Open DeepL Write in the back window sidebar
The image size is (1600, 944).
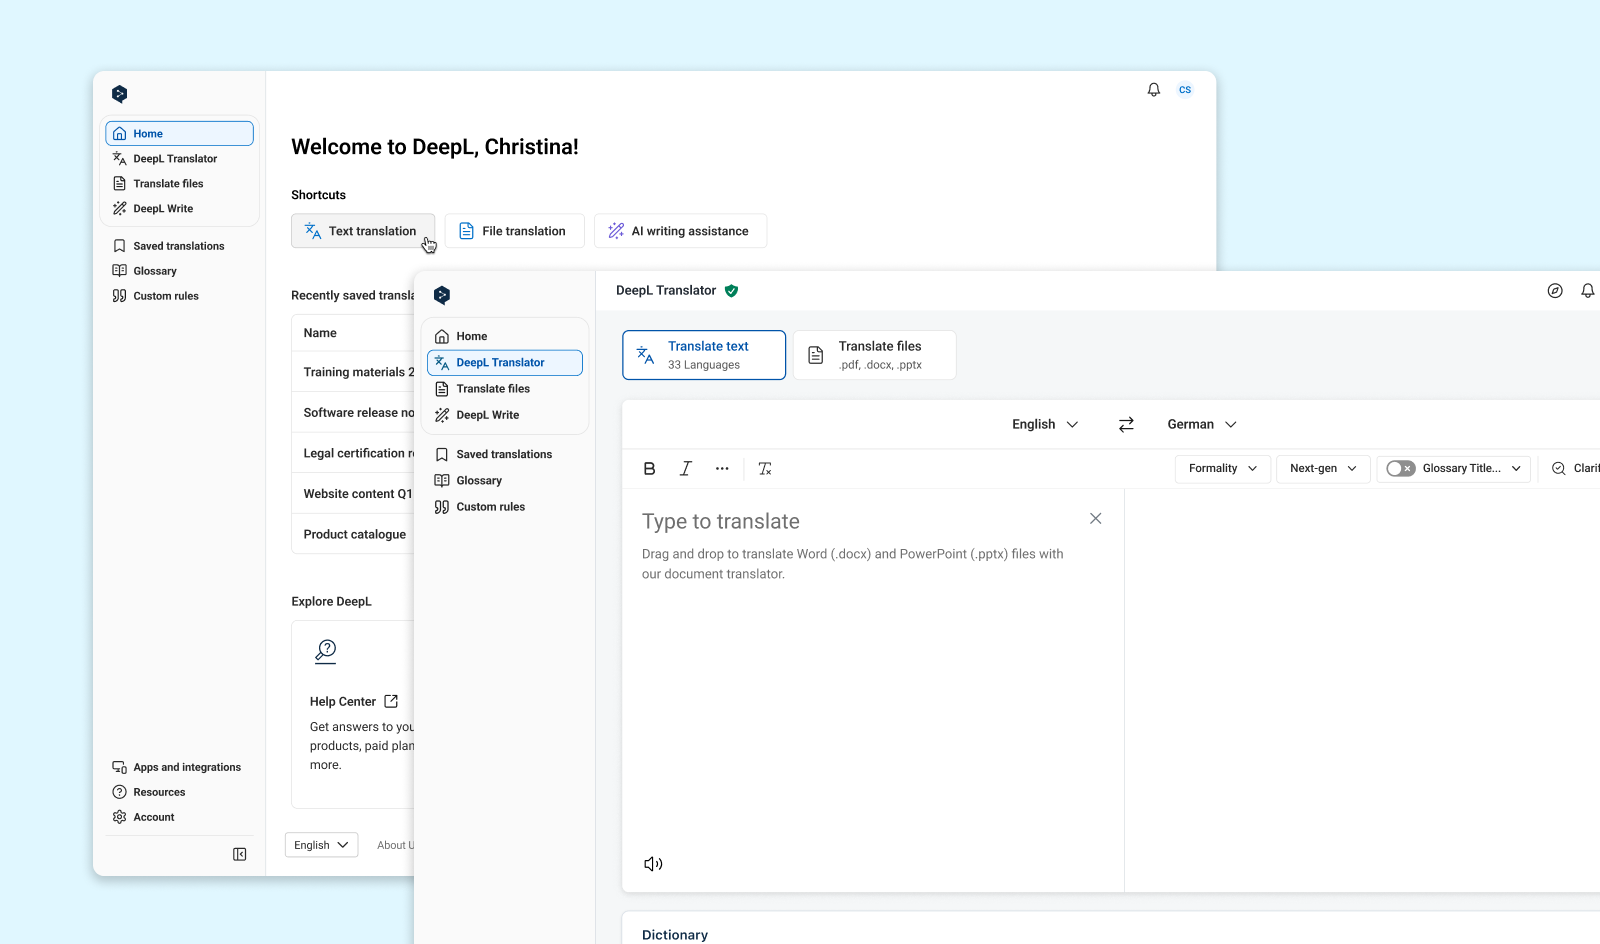pos(179,209)
